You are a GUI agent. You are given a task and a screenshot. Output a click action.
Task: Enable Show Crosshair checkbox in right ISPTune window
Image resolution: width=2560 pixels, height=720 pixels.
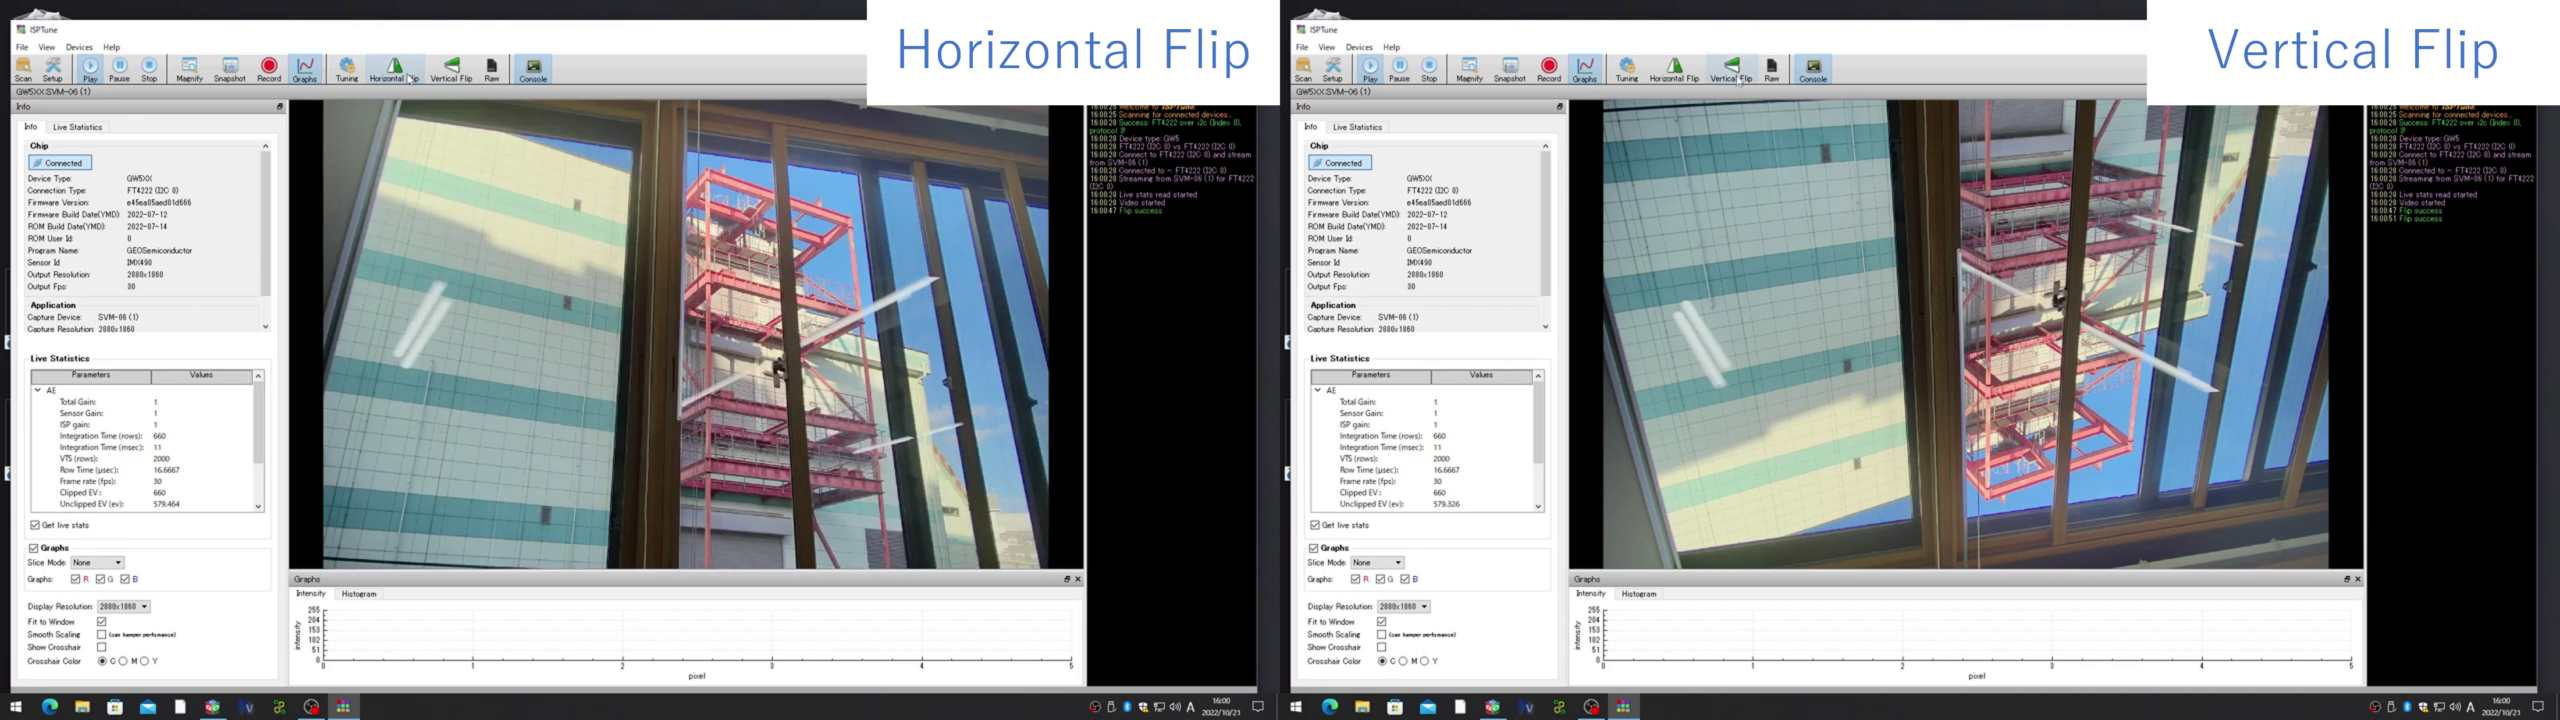pyautogui.click(x=1381, y=647)
